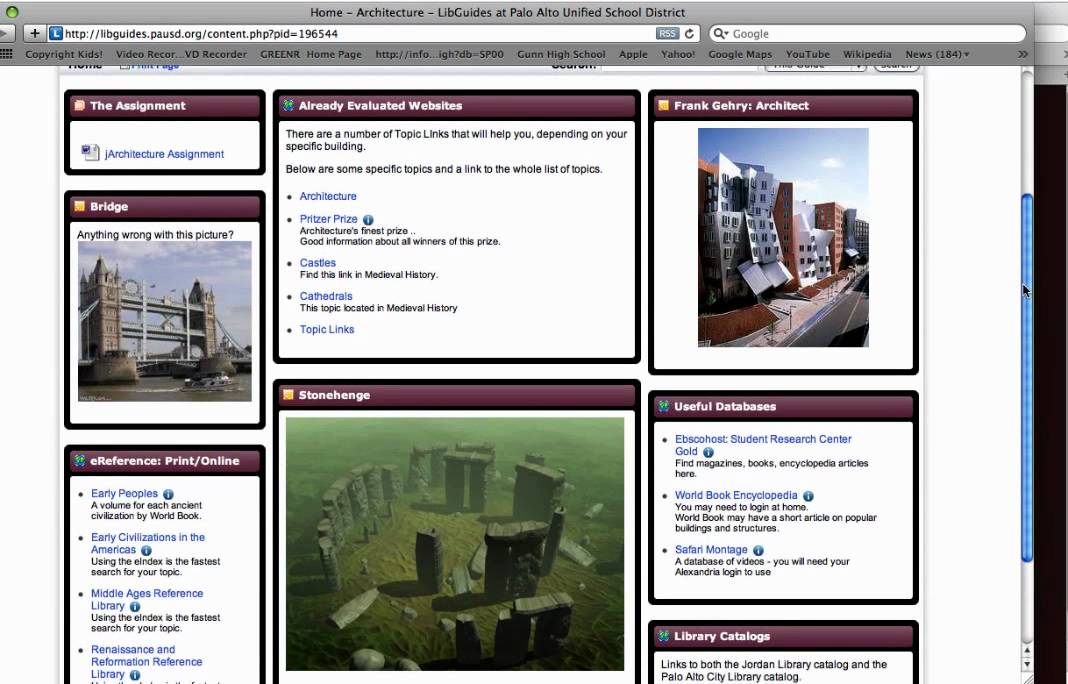Image resolution: width=1068 pixels, height=684 pixels.
Task: Open Early Civilizations in the Americas link
Action: [148, 544]
